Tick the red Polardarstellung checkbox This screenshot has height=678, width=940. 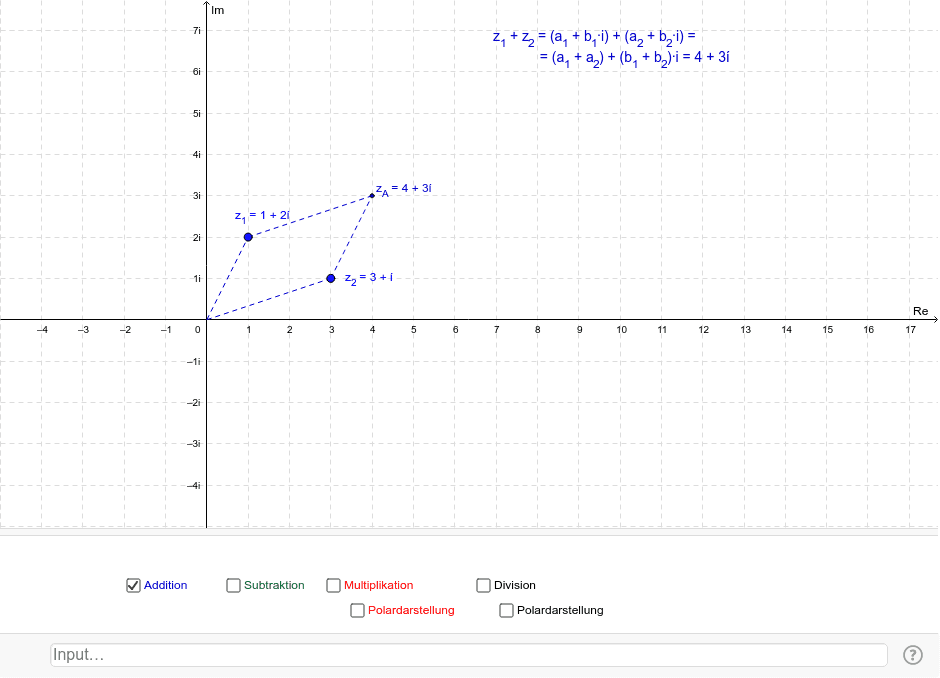[x=357, y=610]
